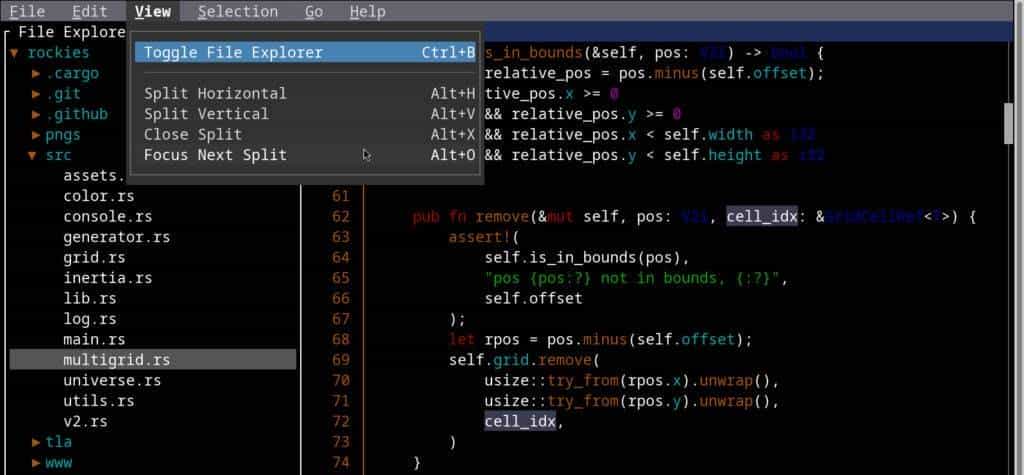
Task: Open the Help menu
Action: point(367,11)
